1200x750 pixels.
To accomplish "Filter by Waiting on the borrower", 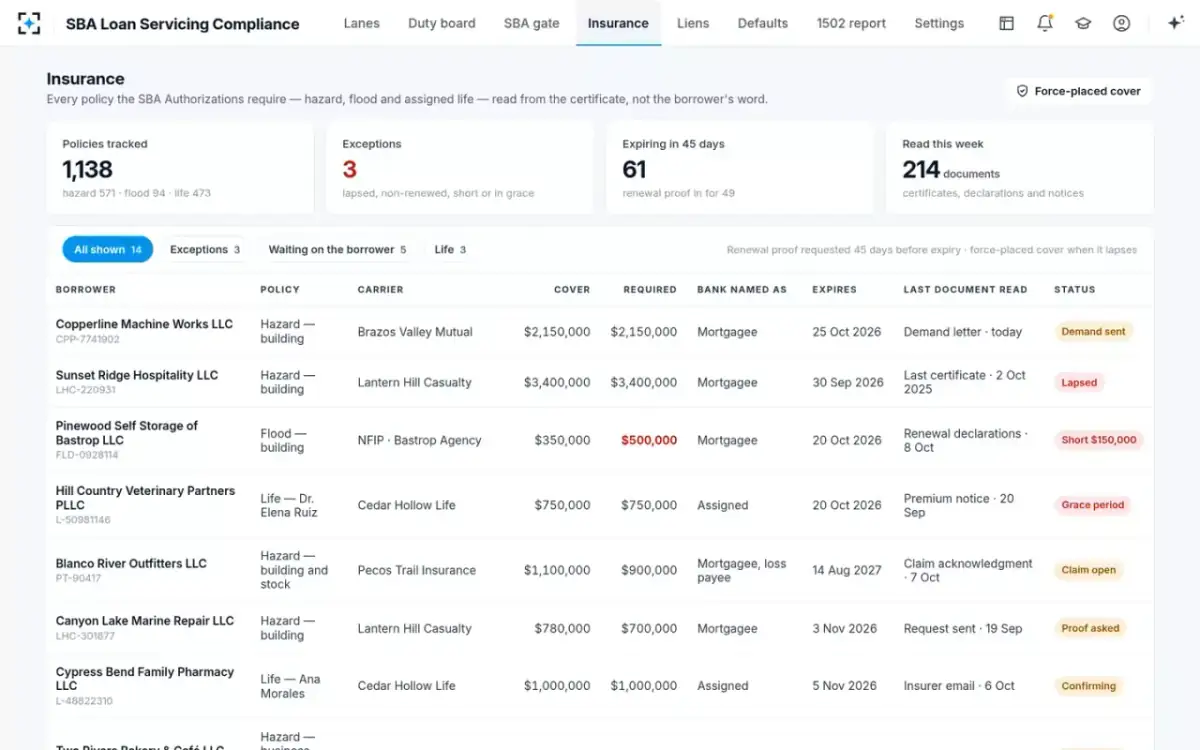I will pyautogui.click(x=337, y=250).
